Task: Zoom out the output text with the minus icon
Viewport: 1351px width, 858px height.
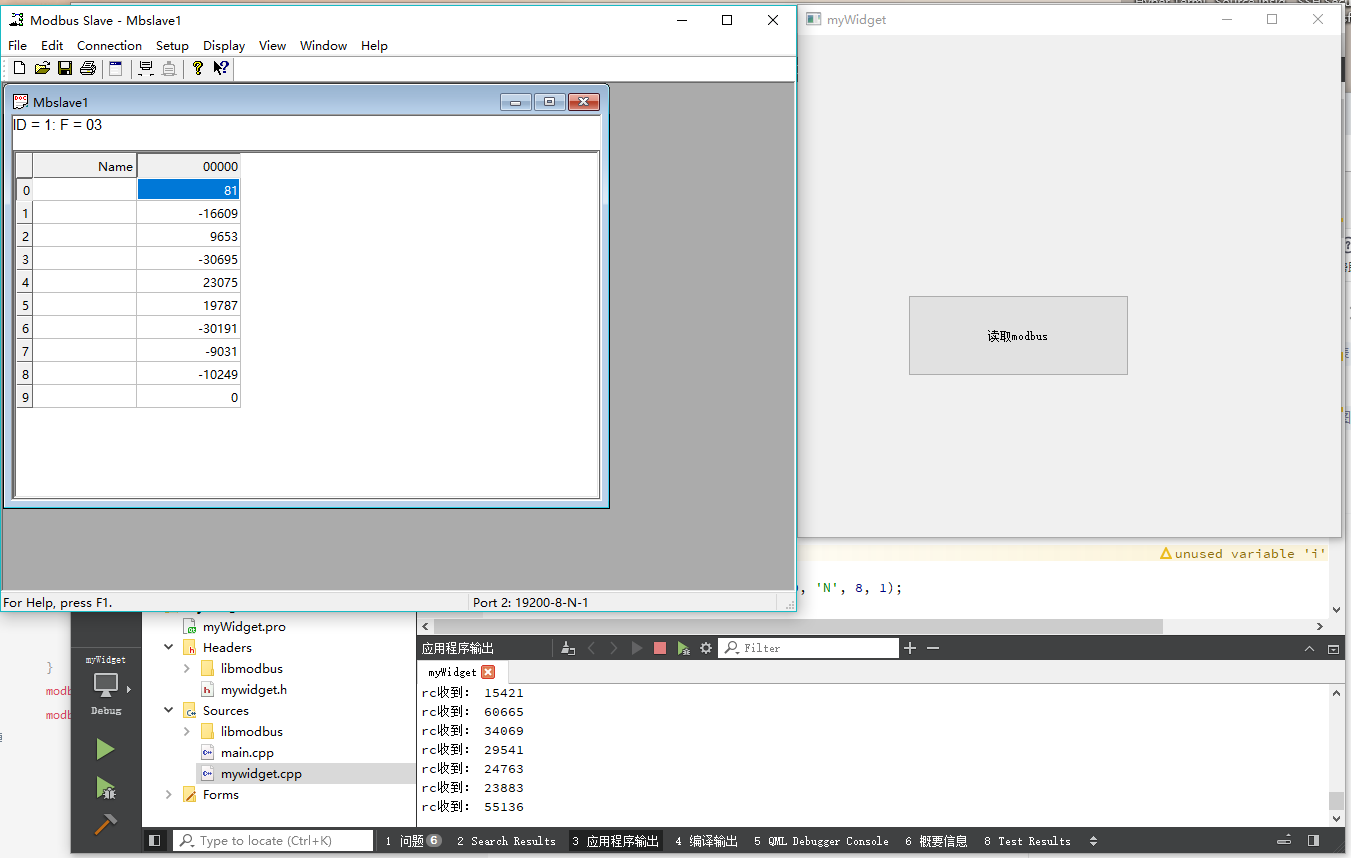Action: click(933, 648)
